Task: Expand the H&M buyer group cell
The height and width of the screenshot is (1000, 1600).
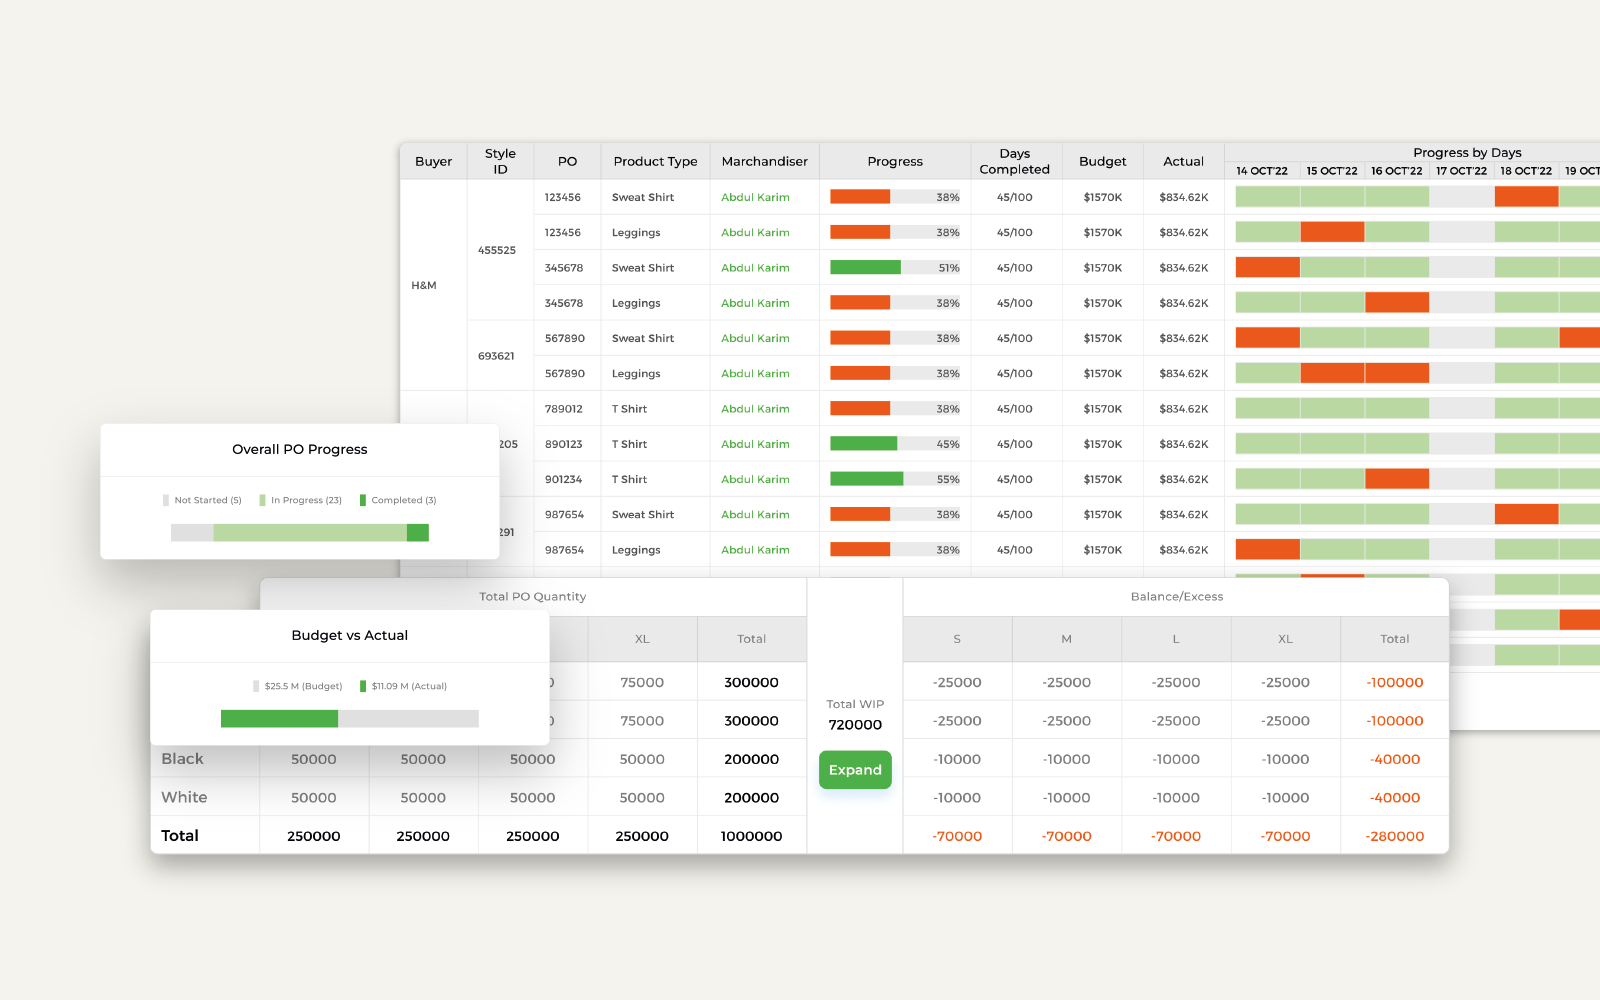Action: coord(424,285)
